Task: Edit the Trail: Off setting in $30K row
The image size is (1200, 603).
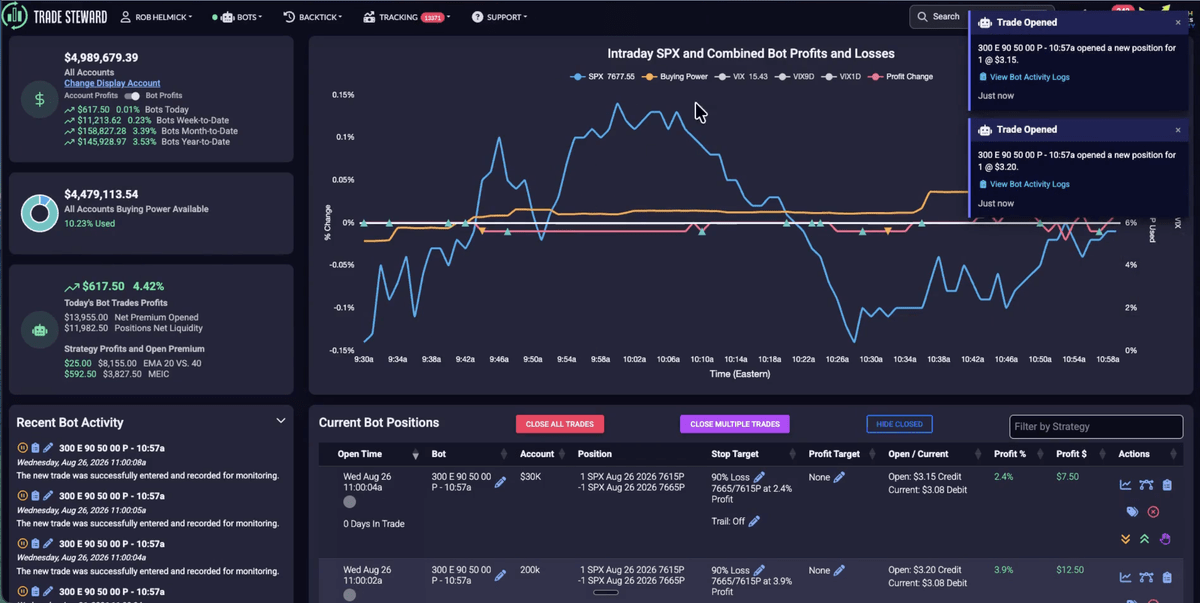Action: point(754,521)
